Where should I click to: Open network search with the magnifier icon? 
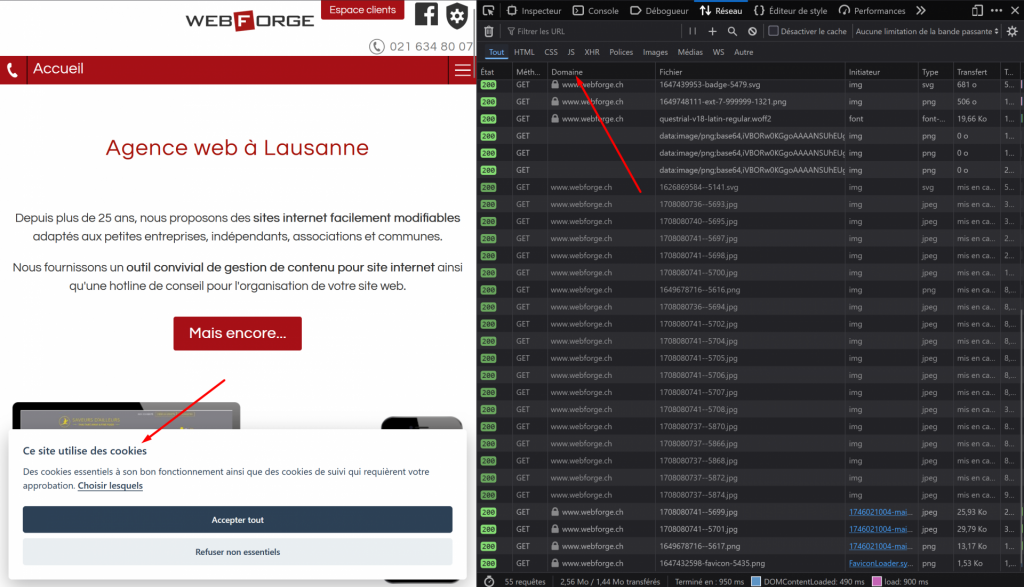click(733, 32)
